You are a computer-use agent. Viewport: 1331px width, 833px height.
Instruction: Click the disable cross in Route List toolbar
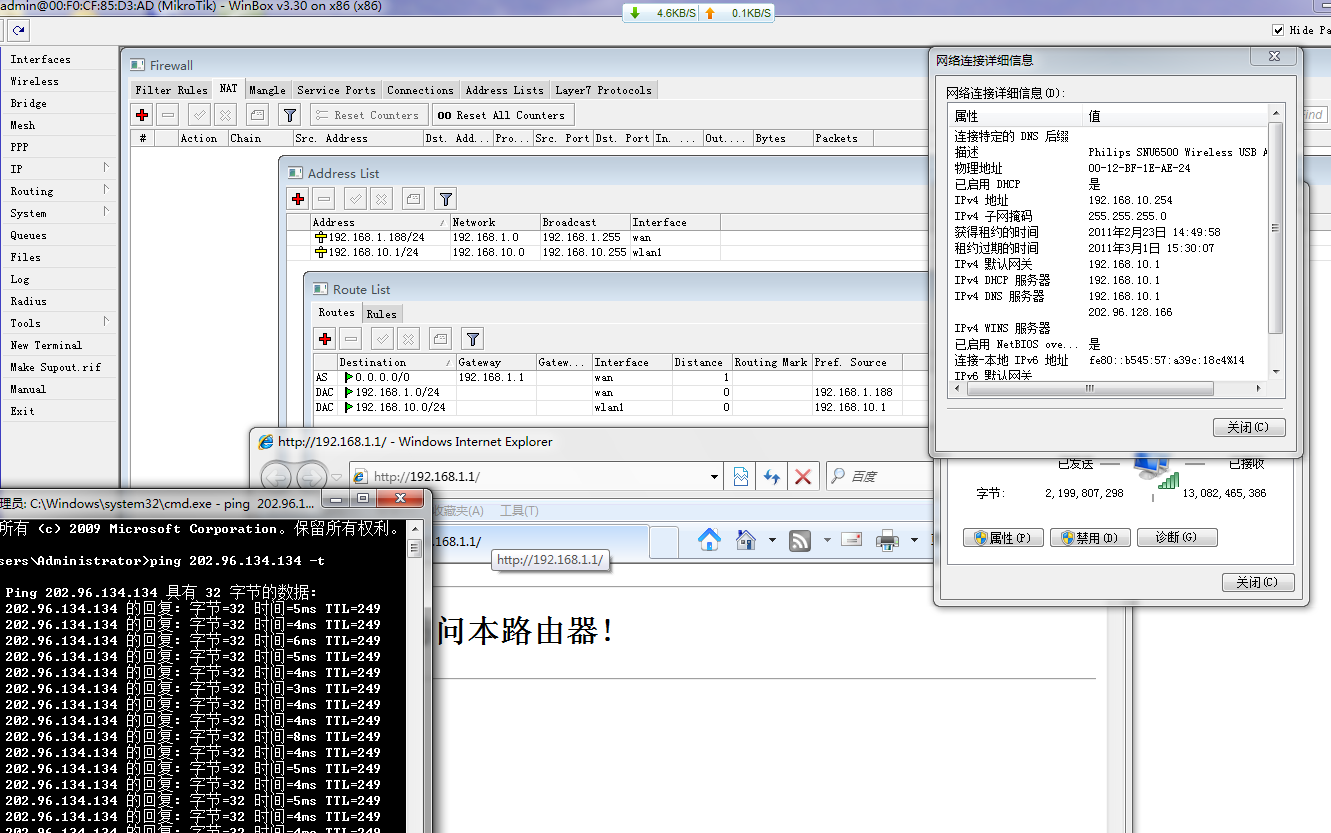coord(408,339)
